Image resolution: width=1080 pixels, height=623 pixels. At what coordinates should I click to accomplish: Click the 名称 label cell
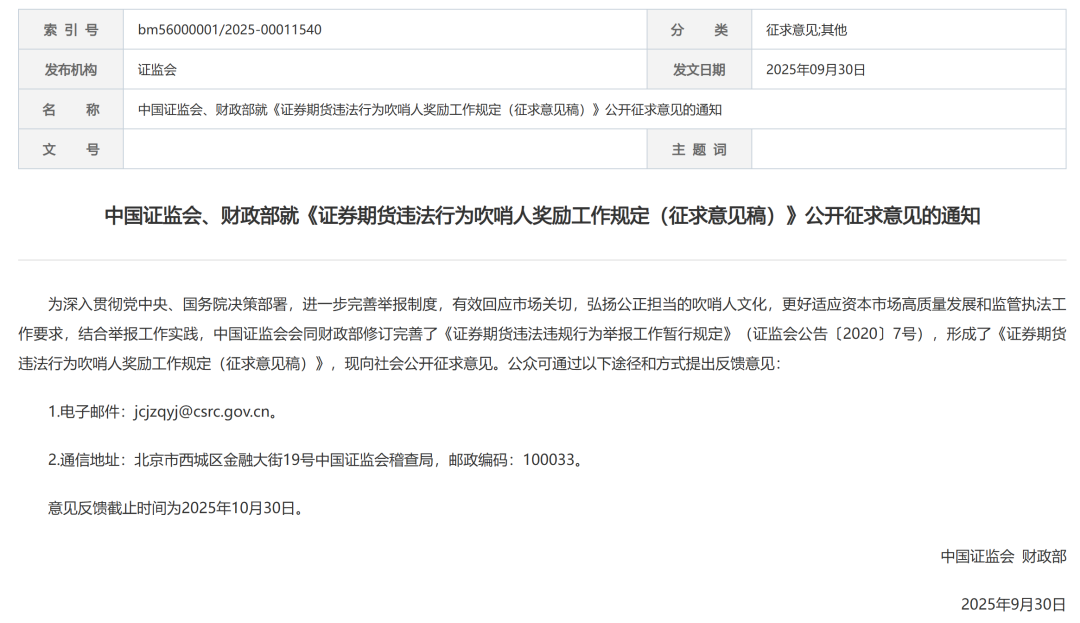(x=71, y=109)
